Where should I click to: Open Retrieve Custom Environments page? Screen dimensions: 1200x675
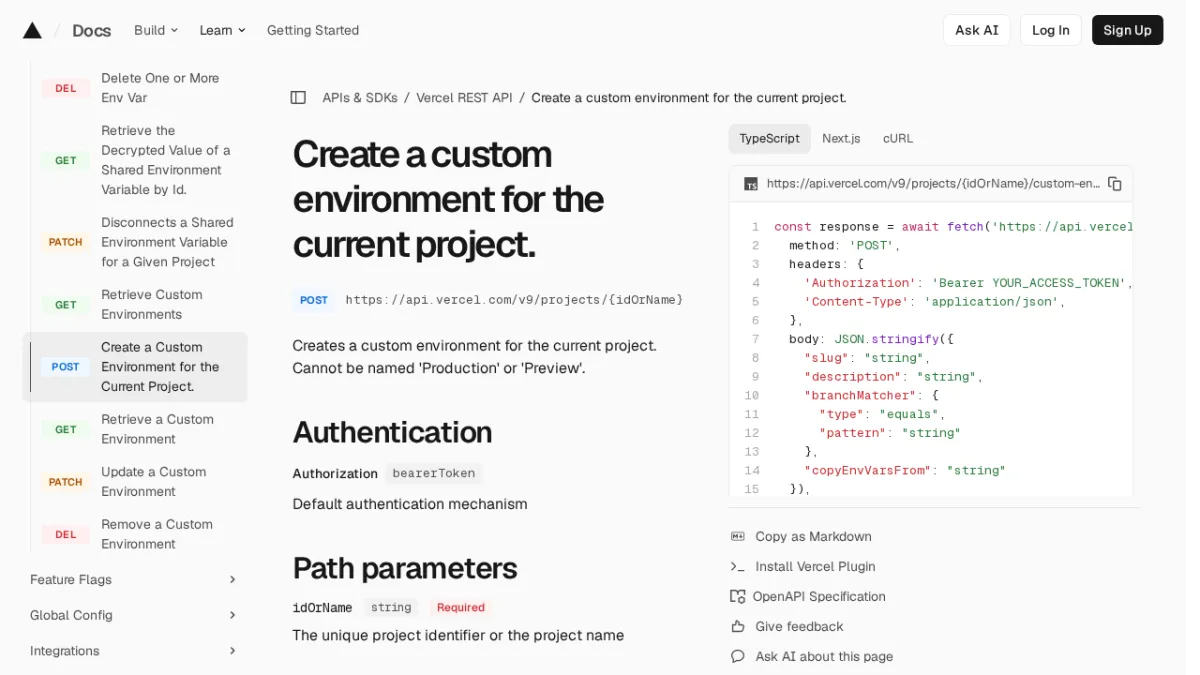(152, 305)
